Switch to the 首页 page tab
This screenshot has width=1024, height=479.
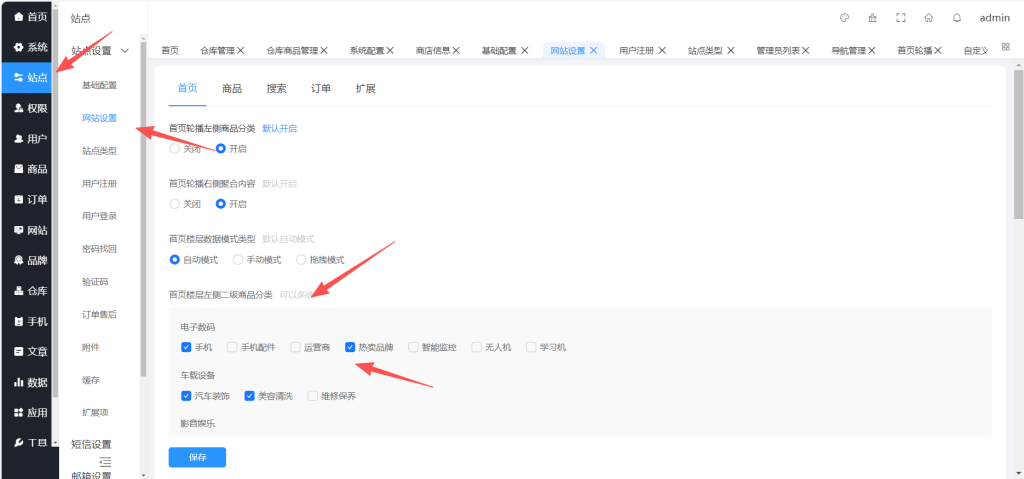pyautogui.click(x=170, y=50)
